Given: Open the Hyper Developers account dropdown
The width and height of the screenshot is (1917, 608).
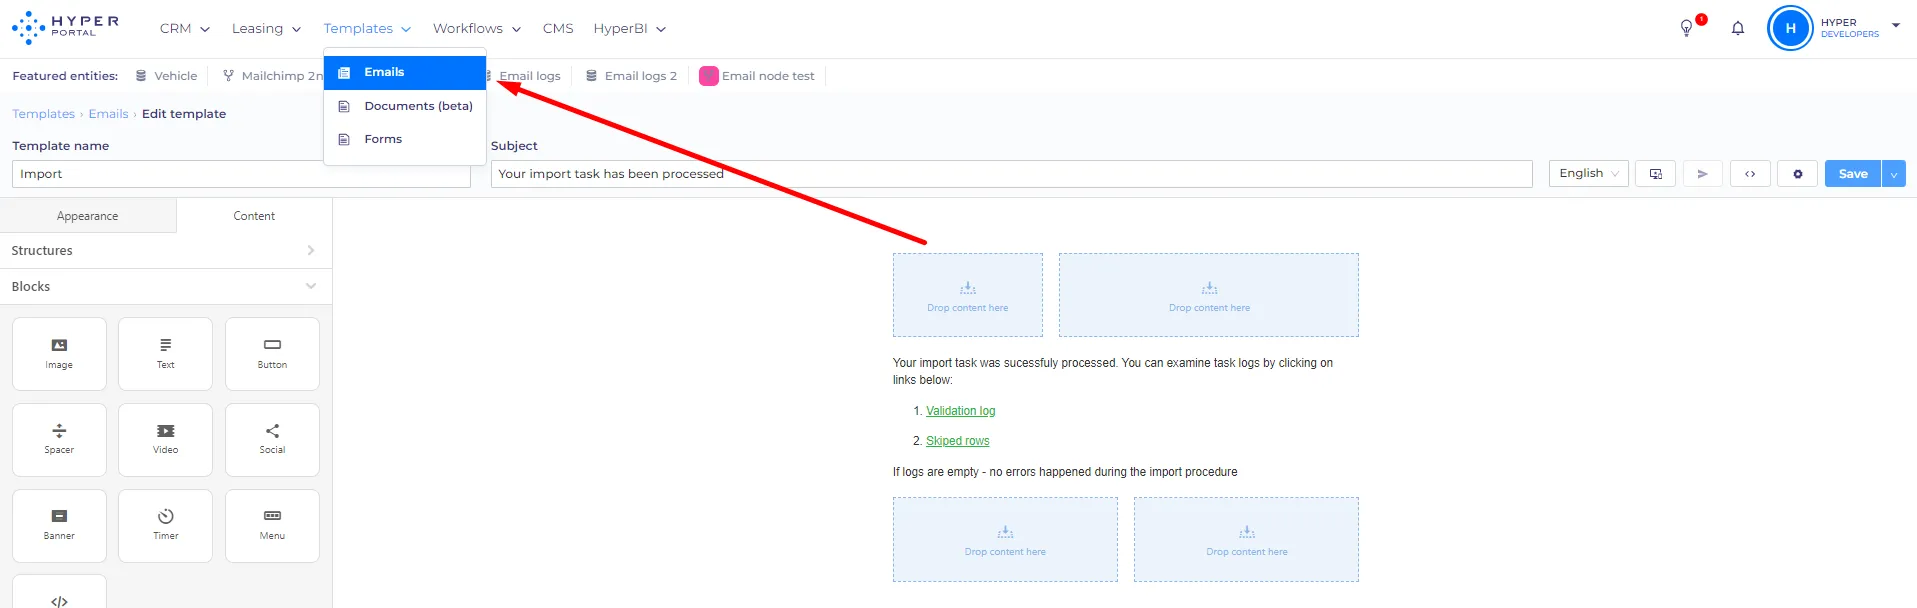Looking at the screenshot, I should (x=1860, y=28).
